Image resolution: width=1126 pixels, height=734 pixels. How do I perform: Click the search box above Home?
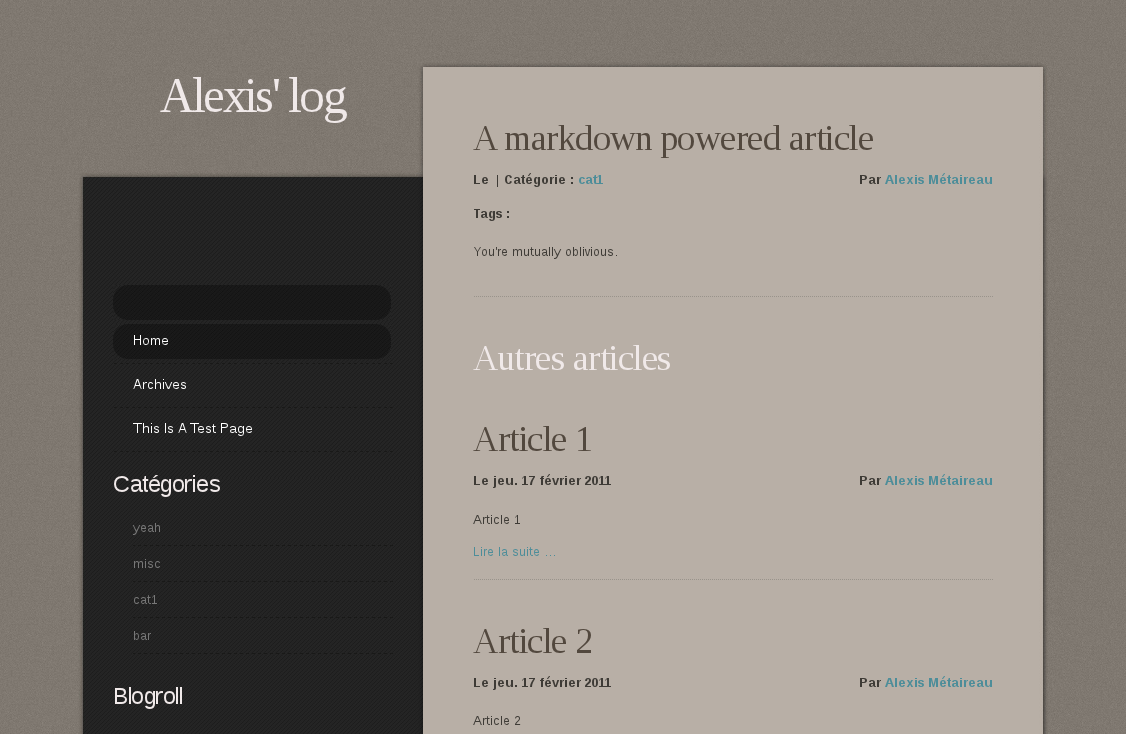tap(251, 302)
